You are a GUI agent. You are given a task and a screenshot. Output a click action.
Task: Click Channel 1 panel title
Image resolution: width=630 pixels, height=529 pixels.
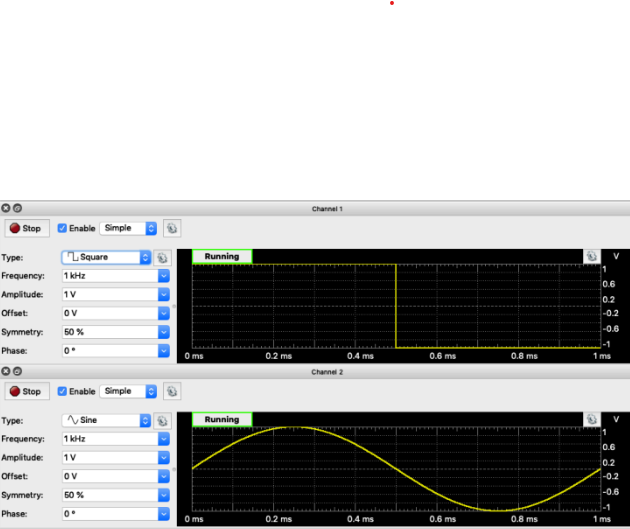pos(327,209)
